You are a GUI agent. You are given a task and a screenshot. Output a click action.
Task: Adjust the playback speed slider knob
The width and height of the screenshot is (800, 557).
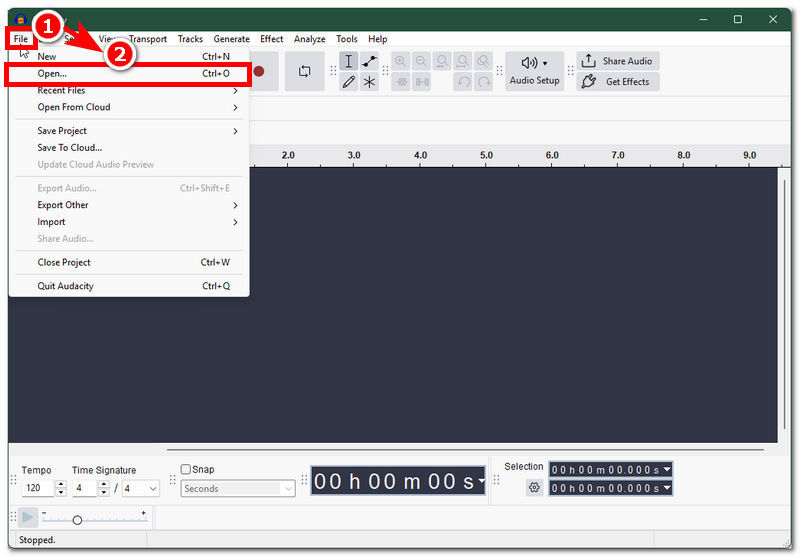coord(77,520)
